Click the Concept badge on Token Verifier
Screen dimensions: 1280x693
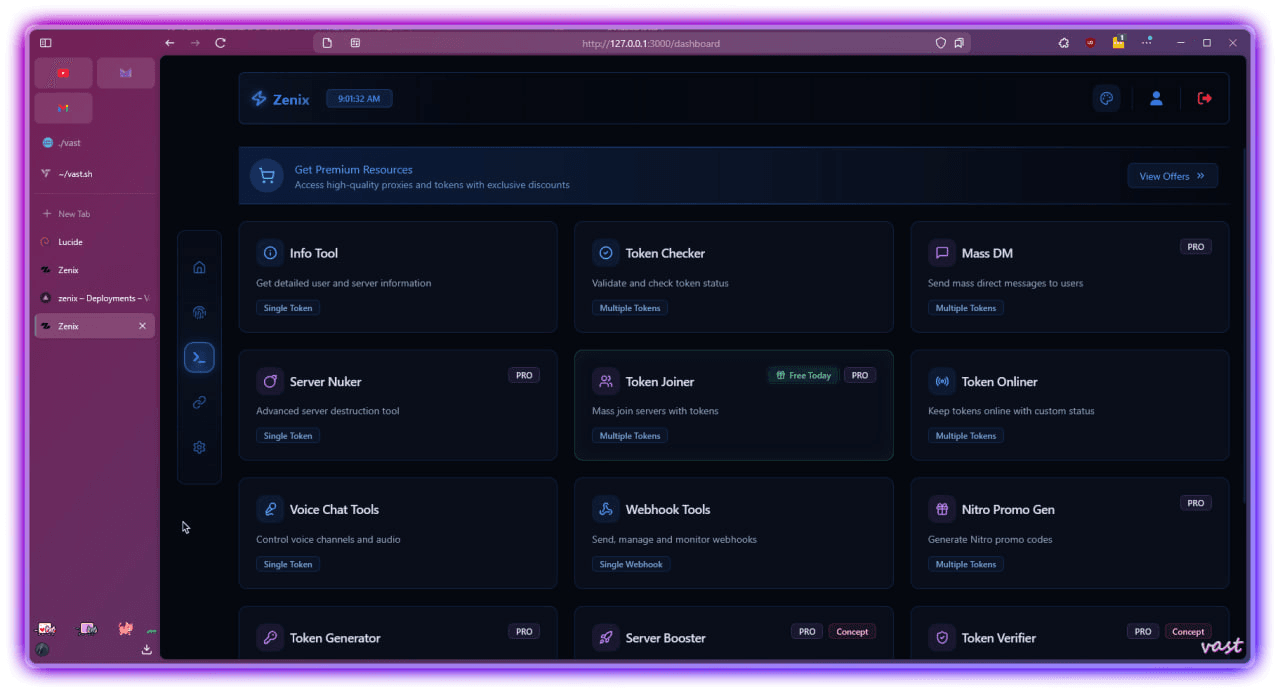pos(1188,631)
